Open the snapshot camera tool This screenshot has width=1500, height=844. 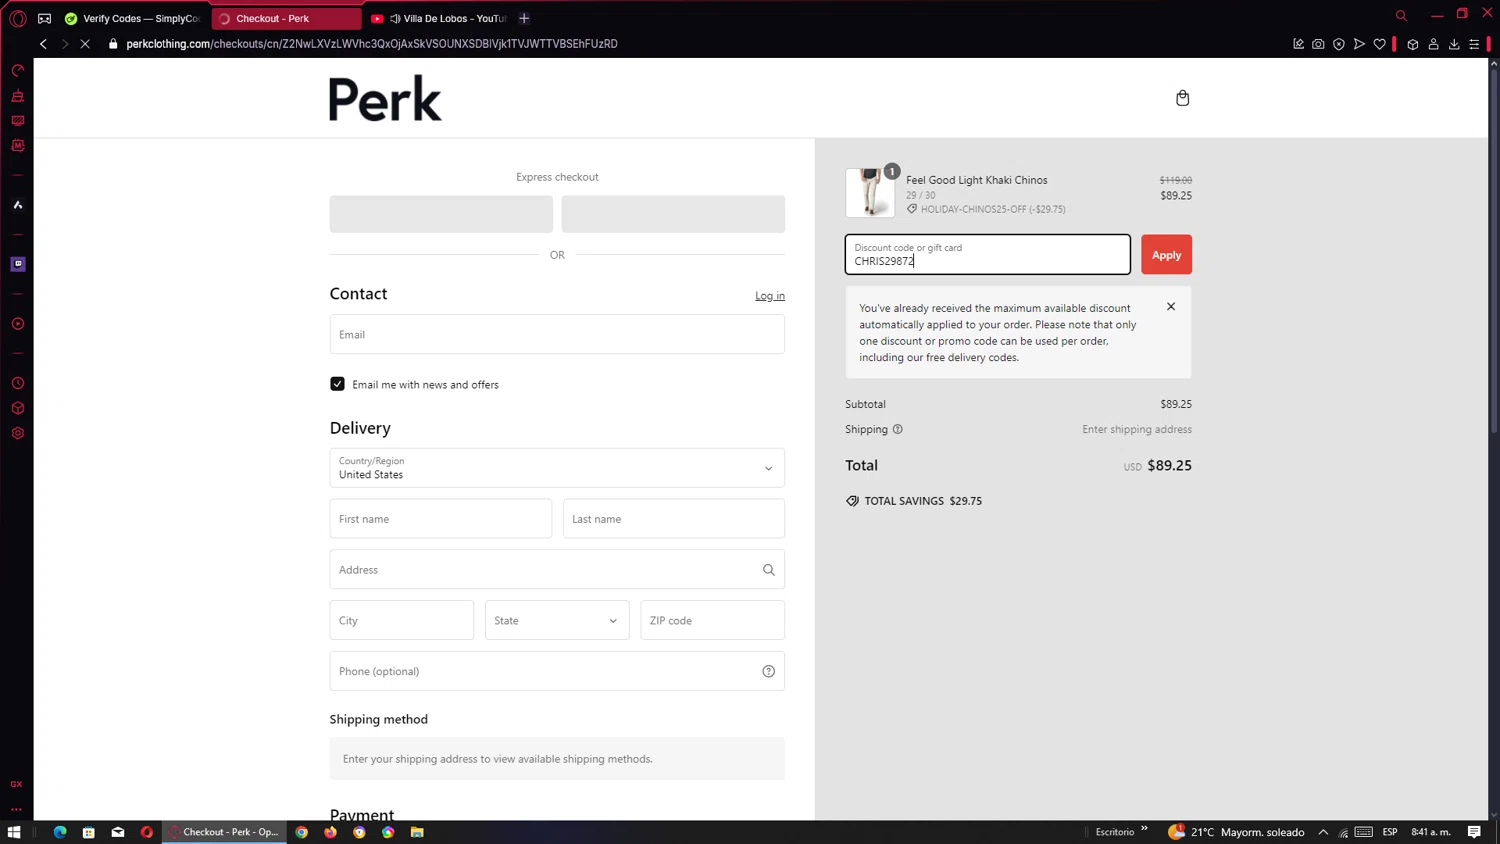pos(1318,44)
